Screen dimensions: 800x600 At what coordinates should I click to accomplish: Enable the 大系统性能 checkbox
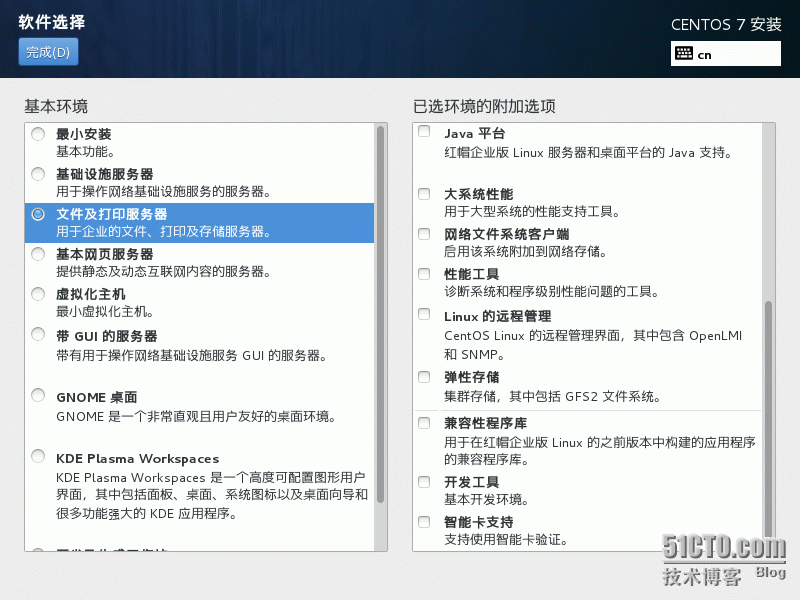[424, 194]
